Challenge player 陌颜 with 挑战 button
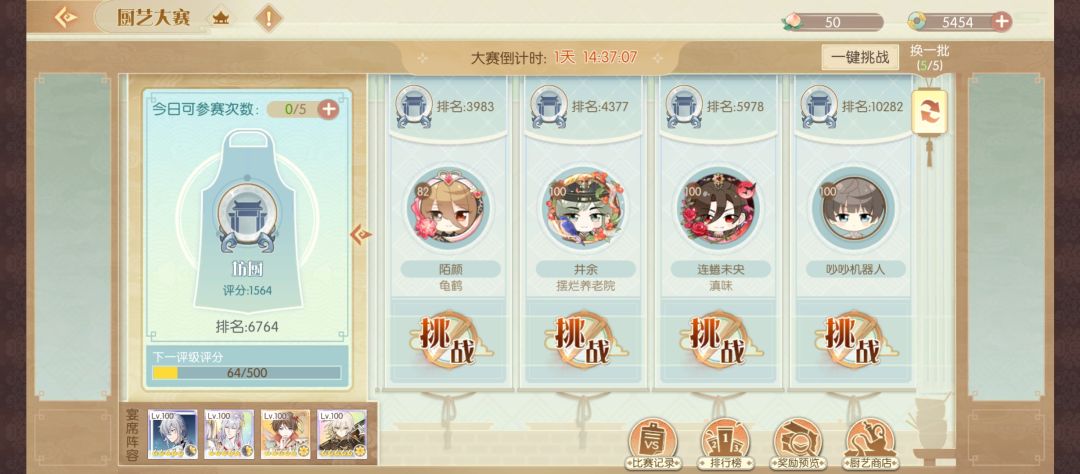Screen dimensions: 1080x474 [450, 340]
